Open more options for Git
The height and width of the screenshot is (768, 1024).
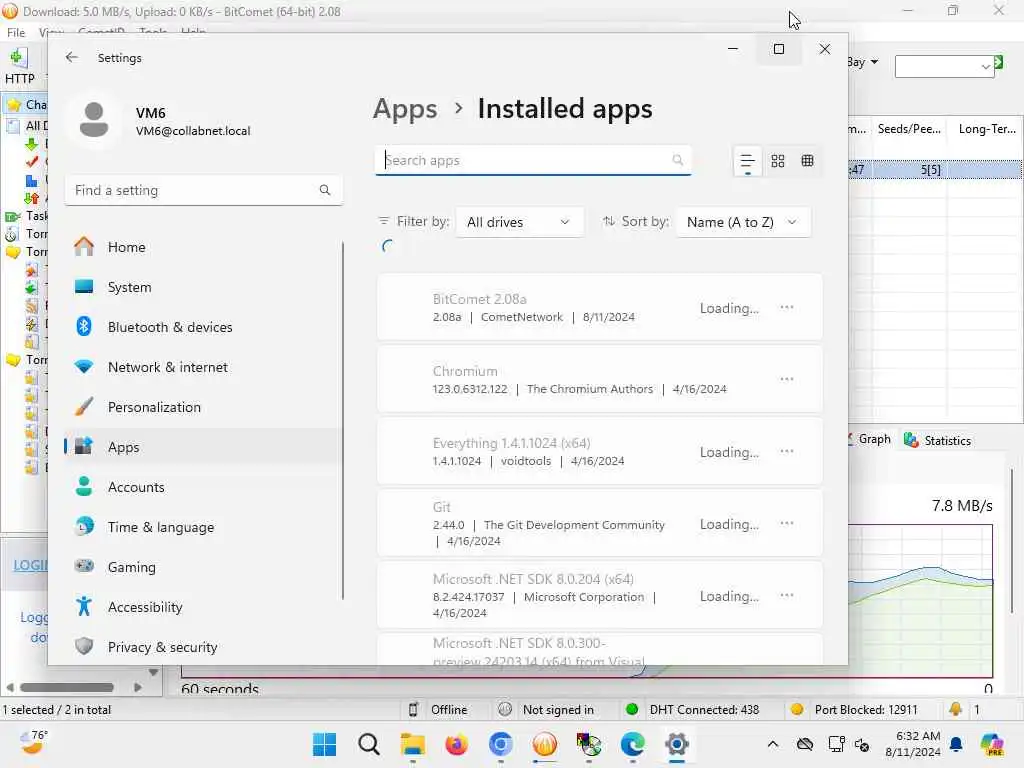[786, 523]
